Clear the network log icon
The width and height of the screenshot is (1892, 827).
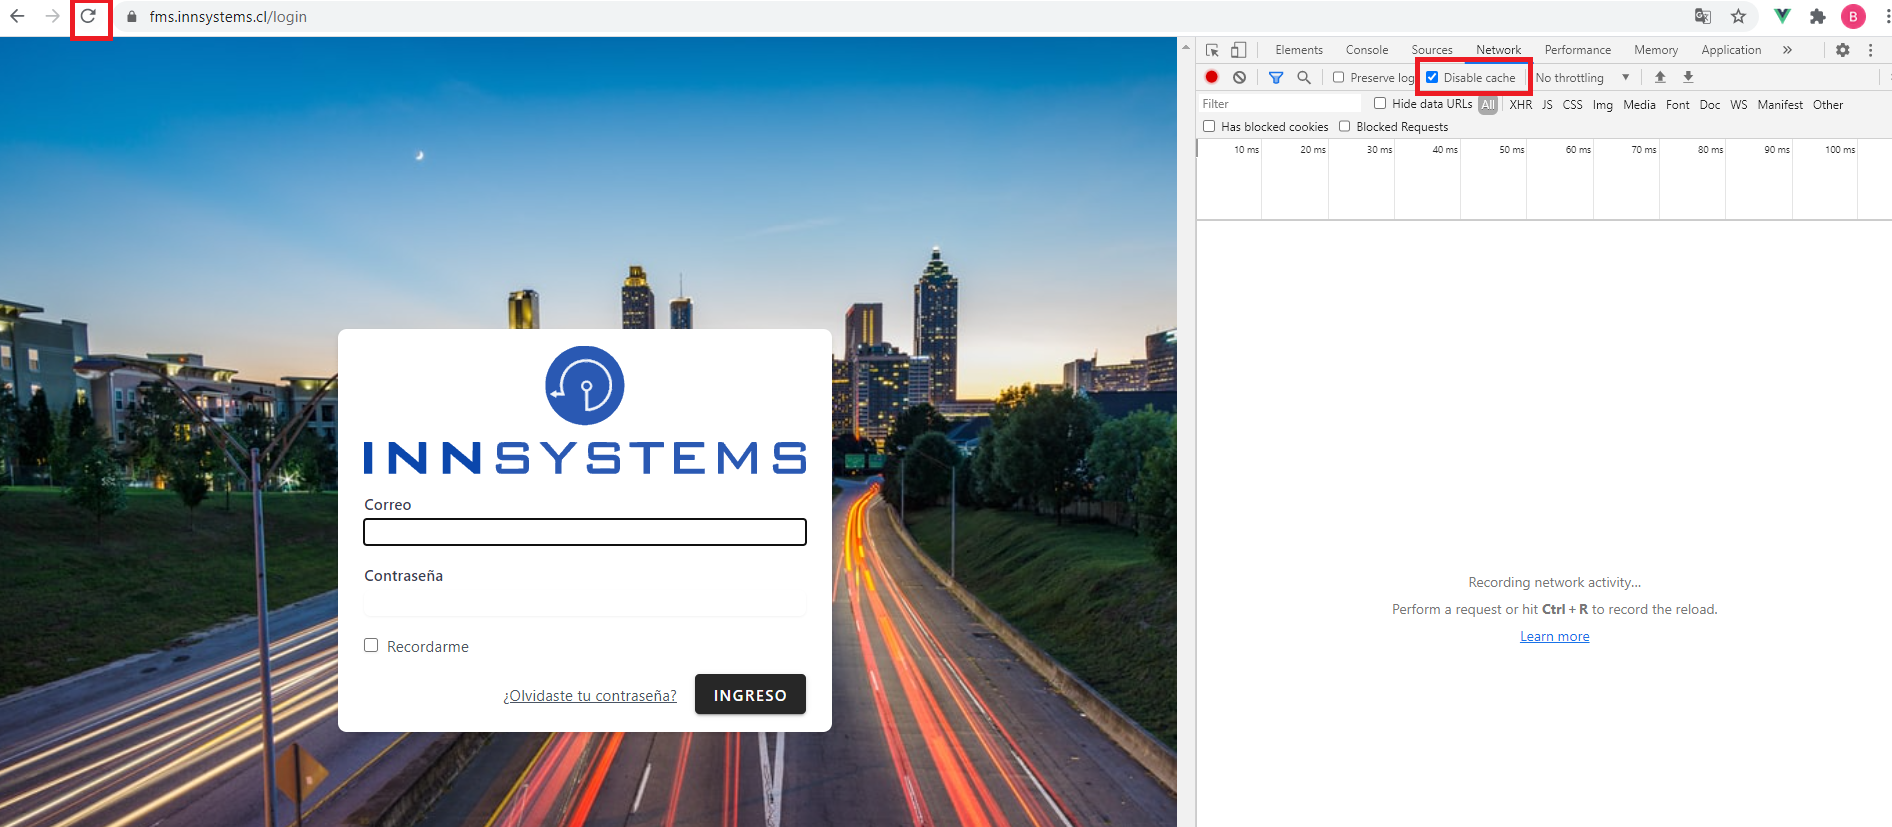pos(1239,77)
